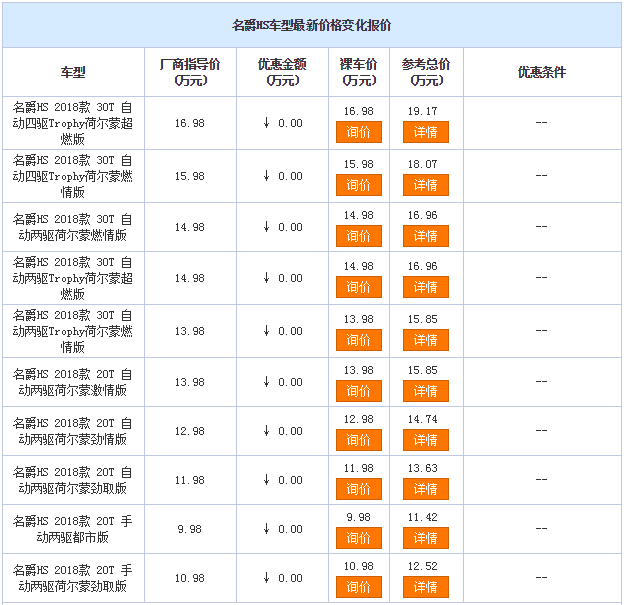Click discount 0.00 in the 9.98 row
The image size is (624, 605).
click(x=291, y=529)
